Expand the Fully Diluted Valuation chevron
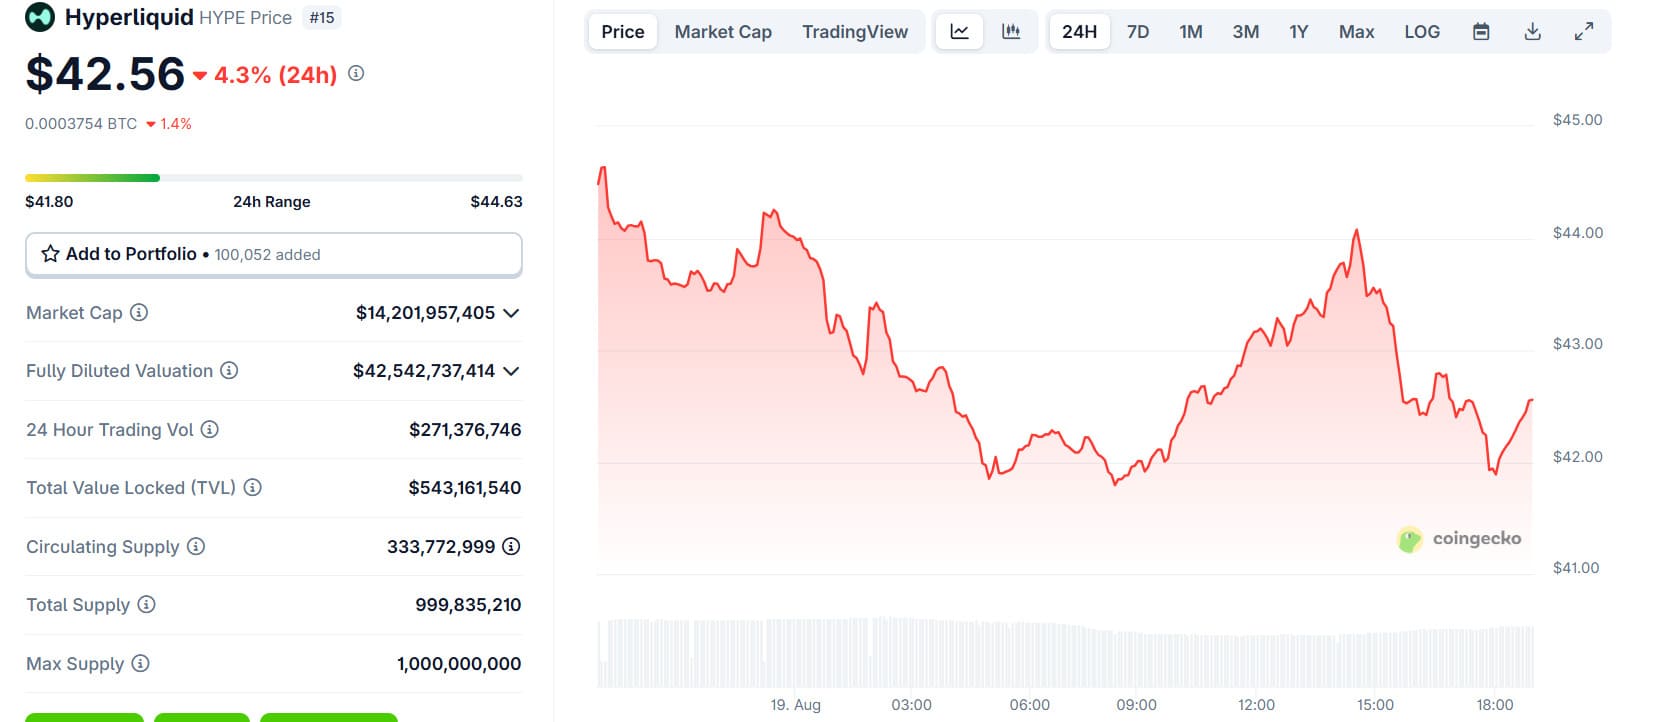1663x722 pixels. (511, 371)
